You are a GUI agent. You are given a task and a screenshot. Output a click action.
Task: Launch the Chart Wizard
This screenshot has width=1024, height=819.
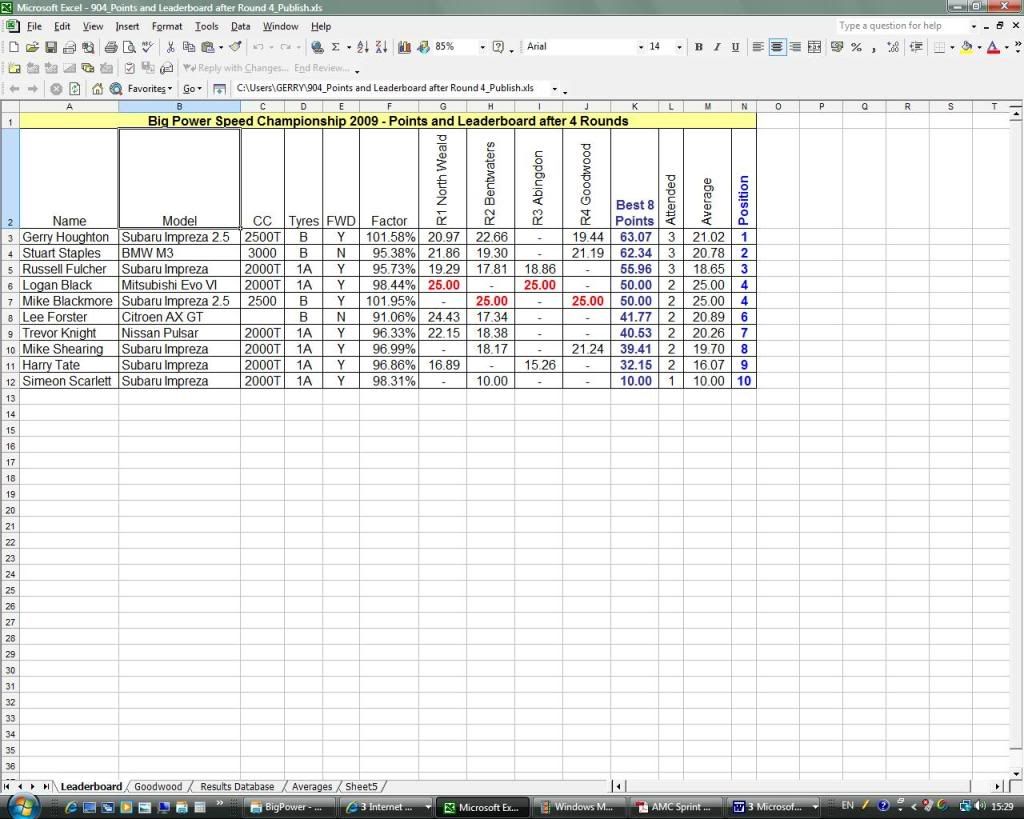(404, 47)
